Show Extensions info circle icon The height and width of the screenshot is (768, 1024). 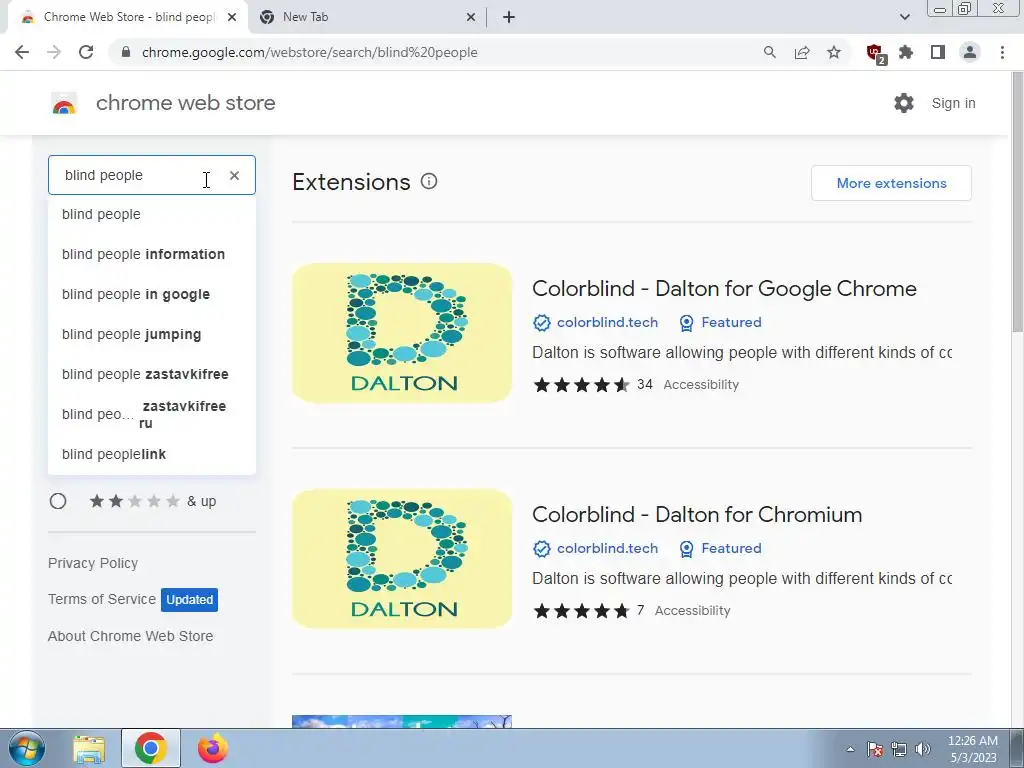tap(428, 182)
